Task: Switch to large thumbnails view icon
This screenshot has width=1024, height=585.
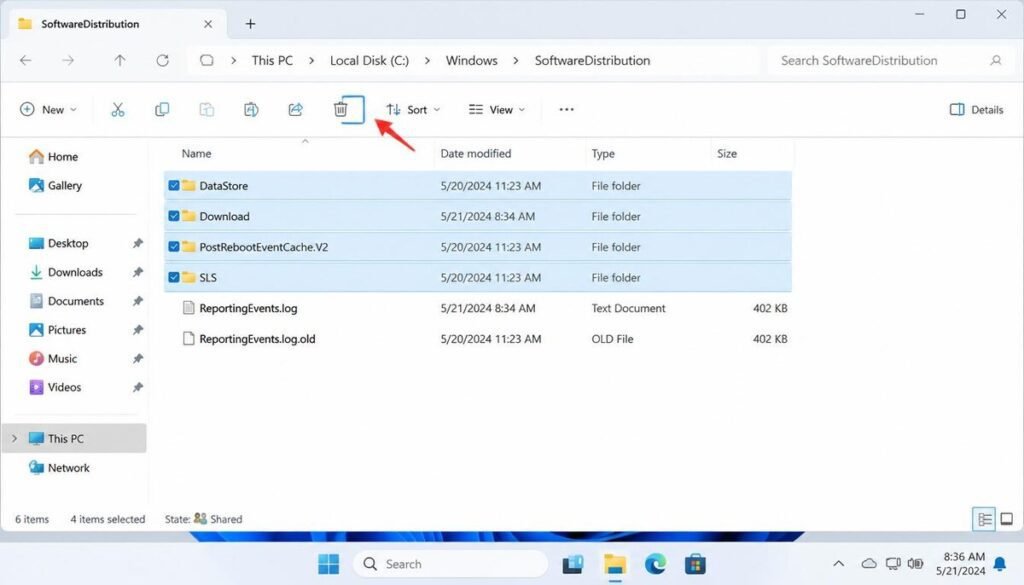Action: 1006,519
